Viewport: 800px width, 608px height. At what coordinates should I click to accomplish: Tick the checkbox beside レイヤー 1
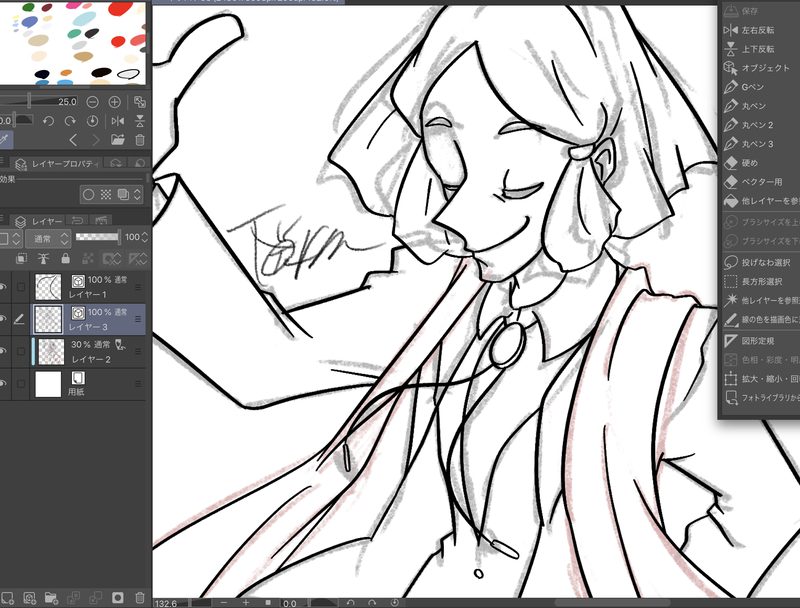[x=21, y=287]
